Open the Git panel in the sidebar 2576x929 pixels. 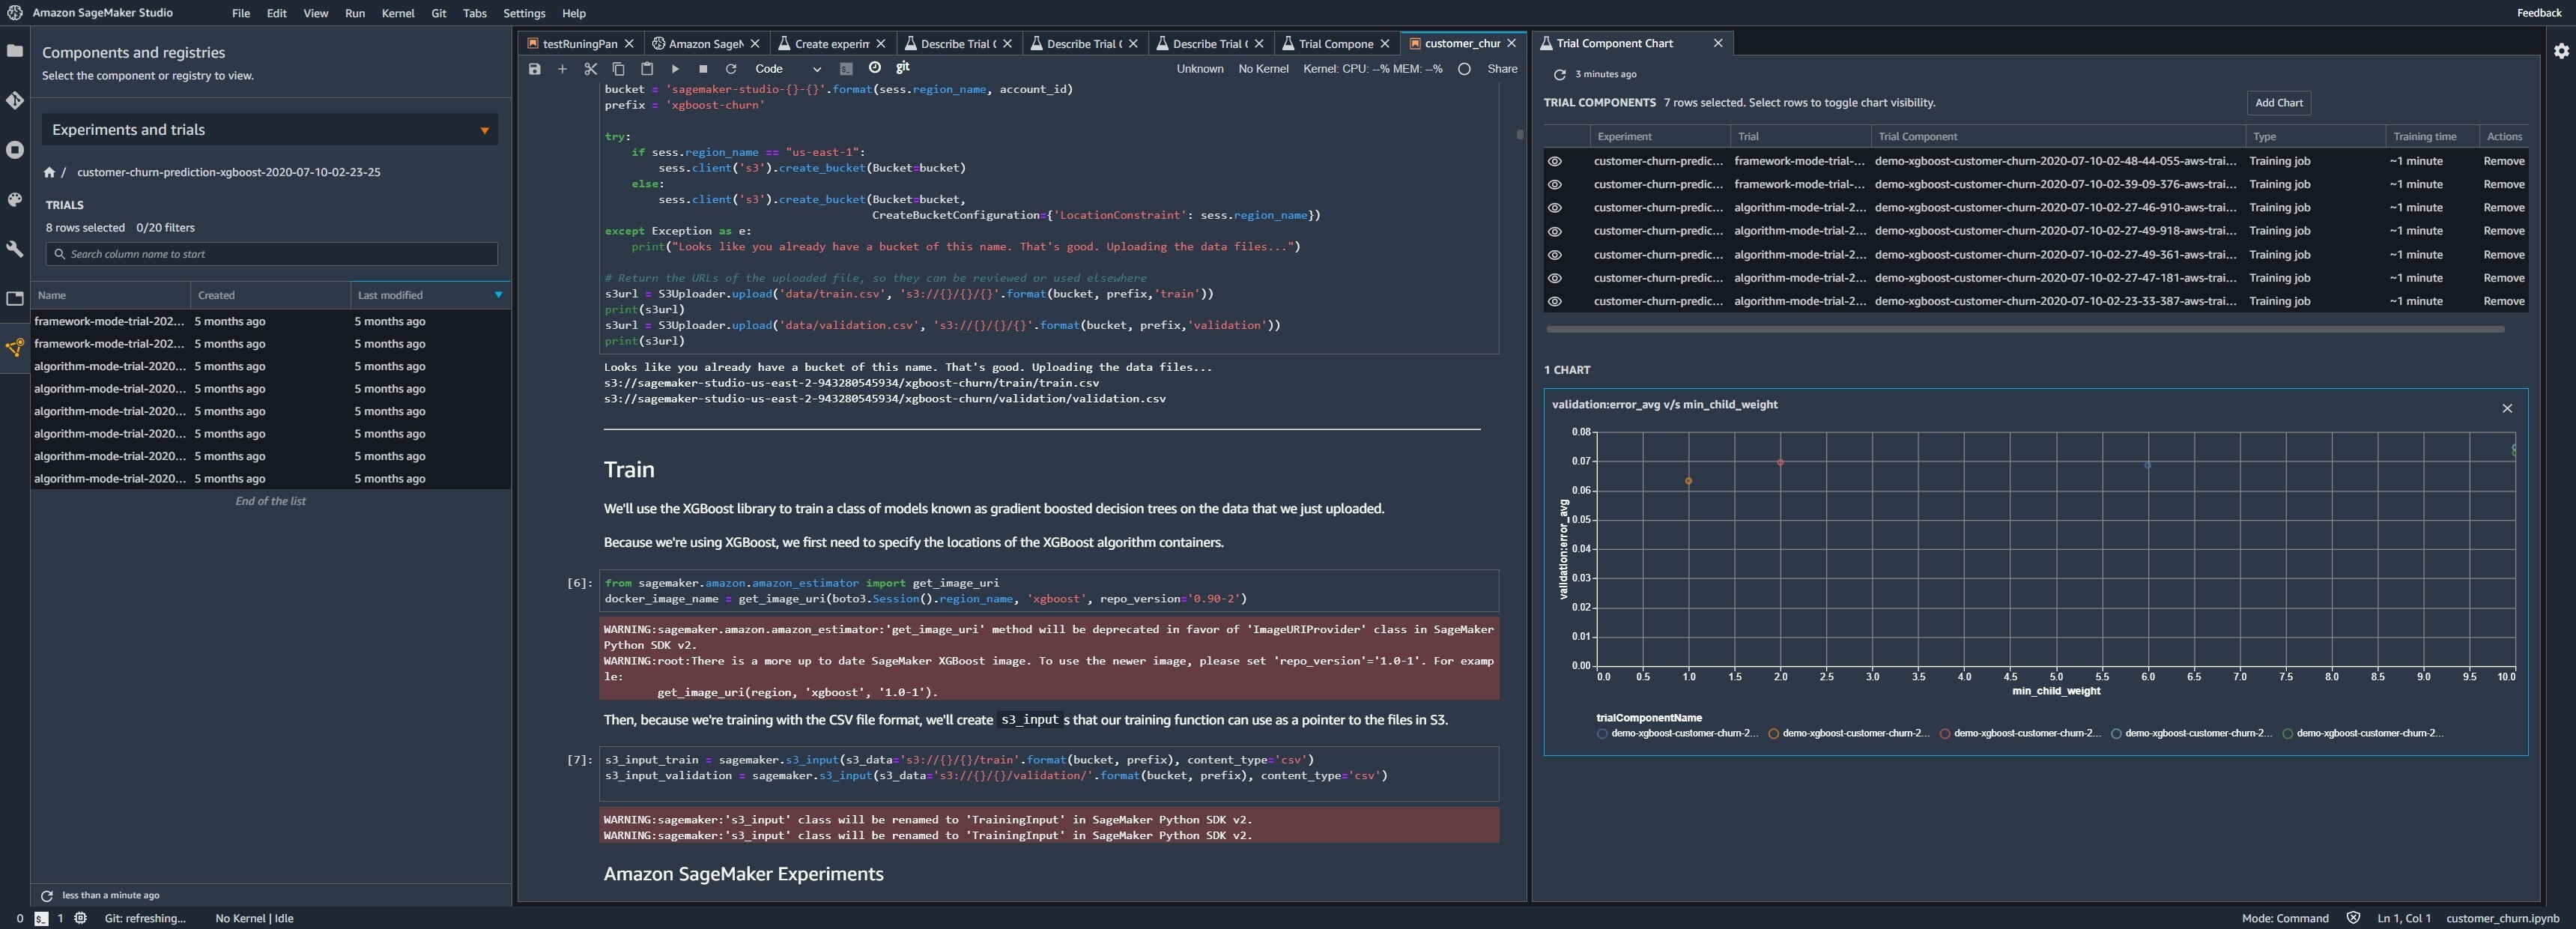click(15, 100)
